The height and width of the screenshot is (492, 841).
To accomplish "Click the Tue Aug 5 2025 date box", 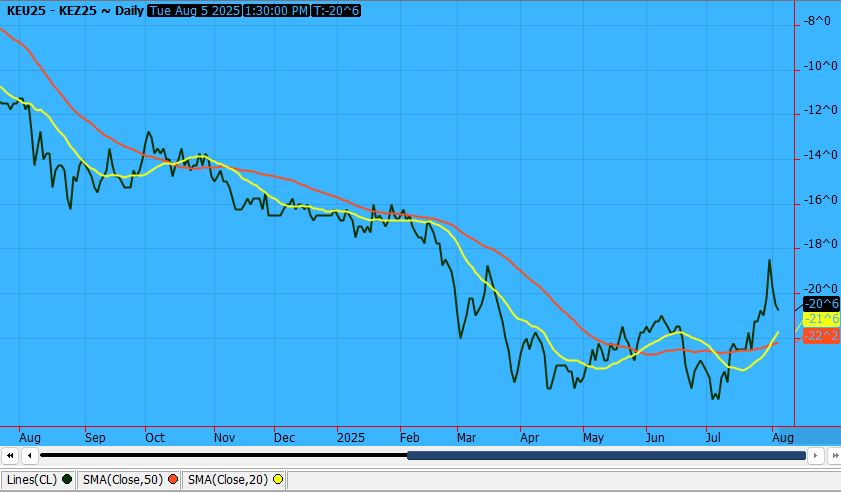I will (193, 10).
